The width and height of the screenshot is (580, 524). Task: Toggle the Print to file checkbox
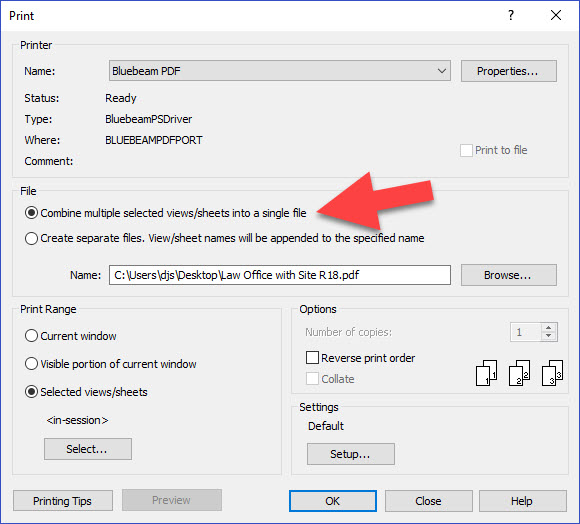coord(466,150)
